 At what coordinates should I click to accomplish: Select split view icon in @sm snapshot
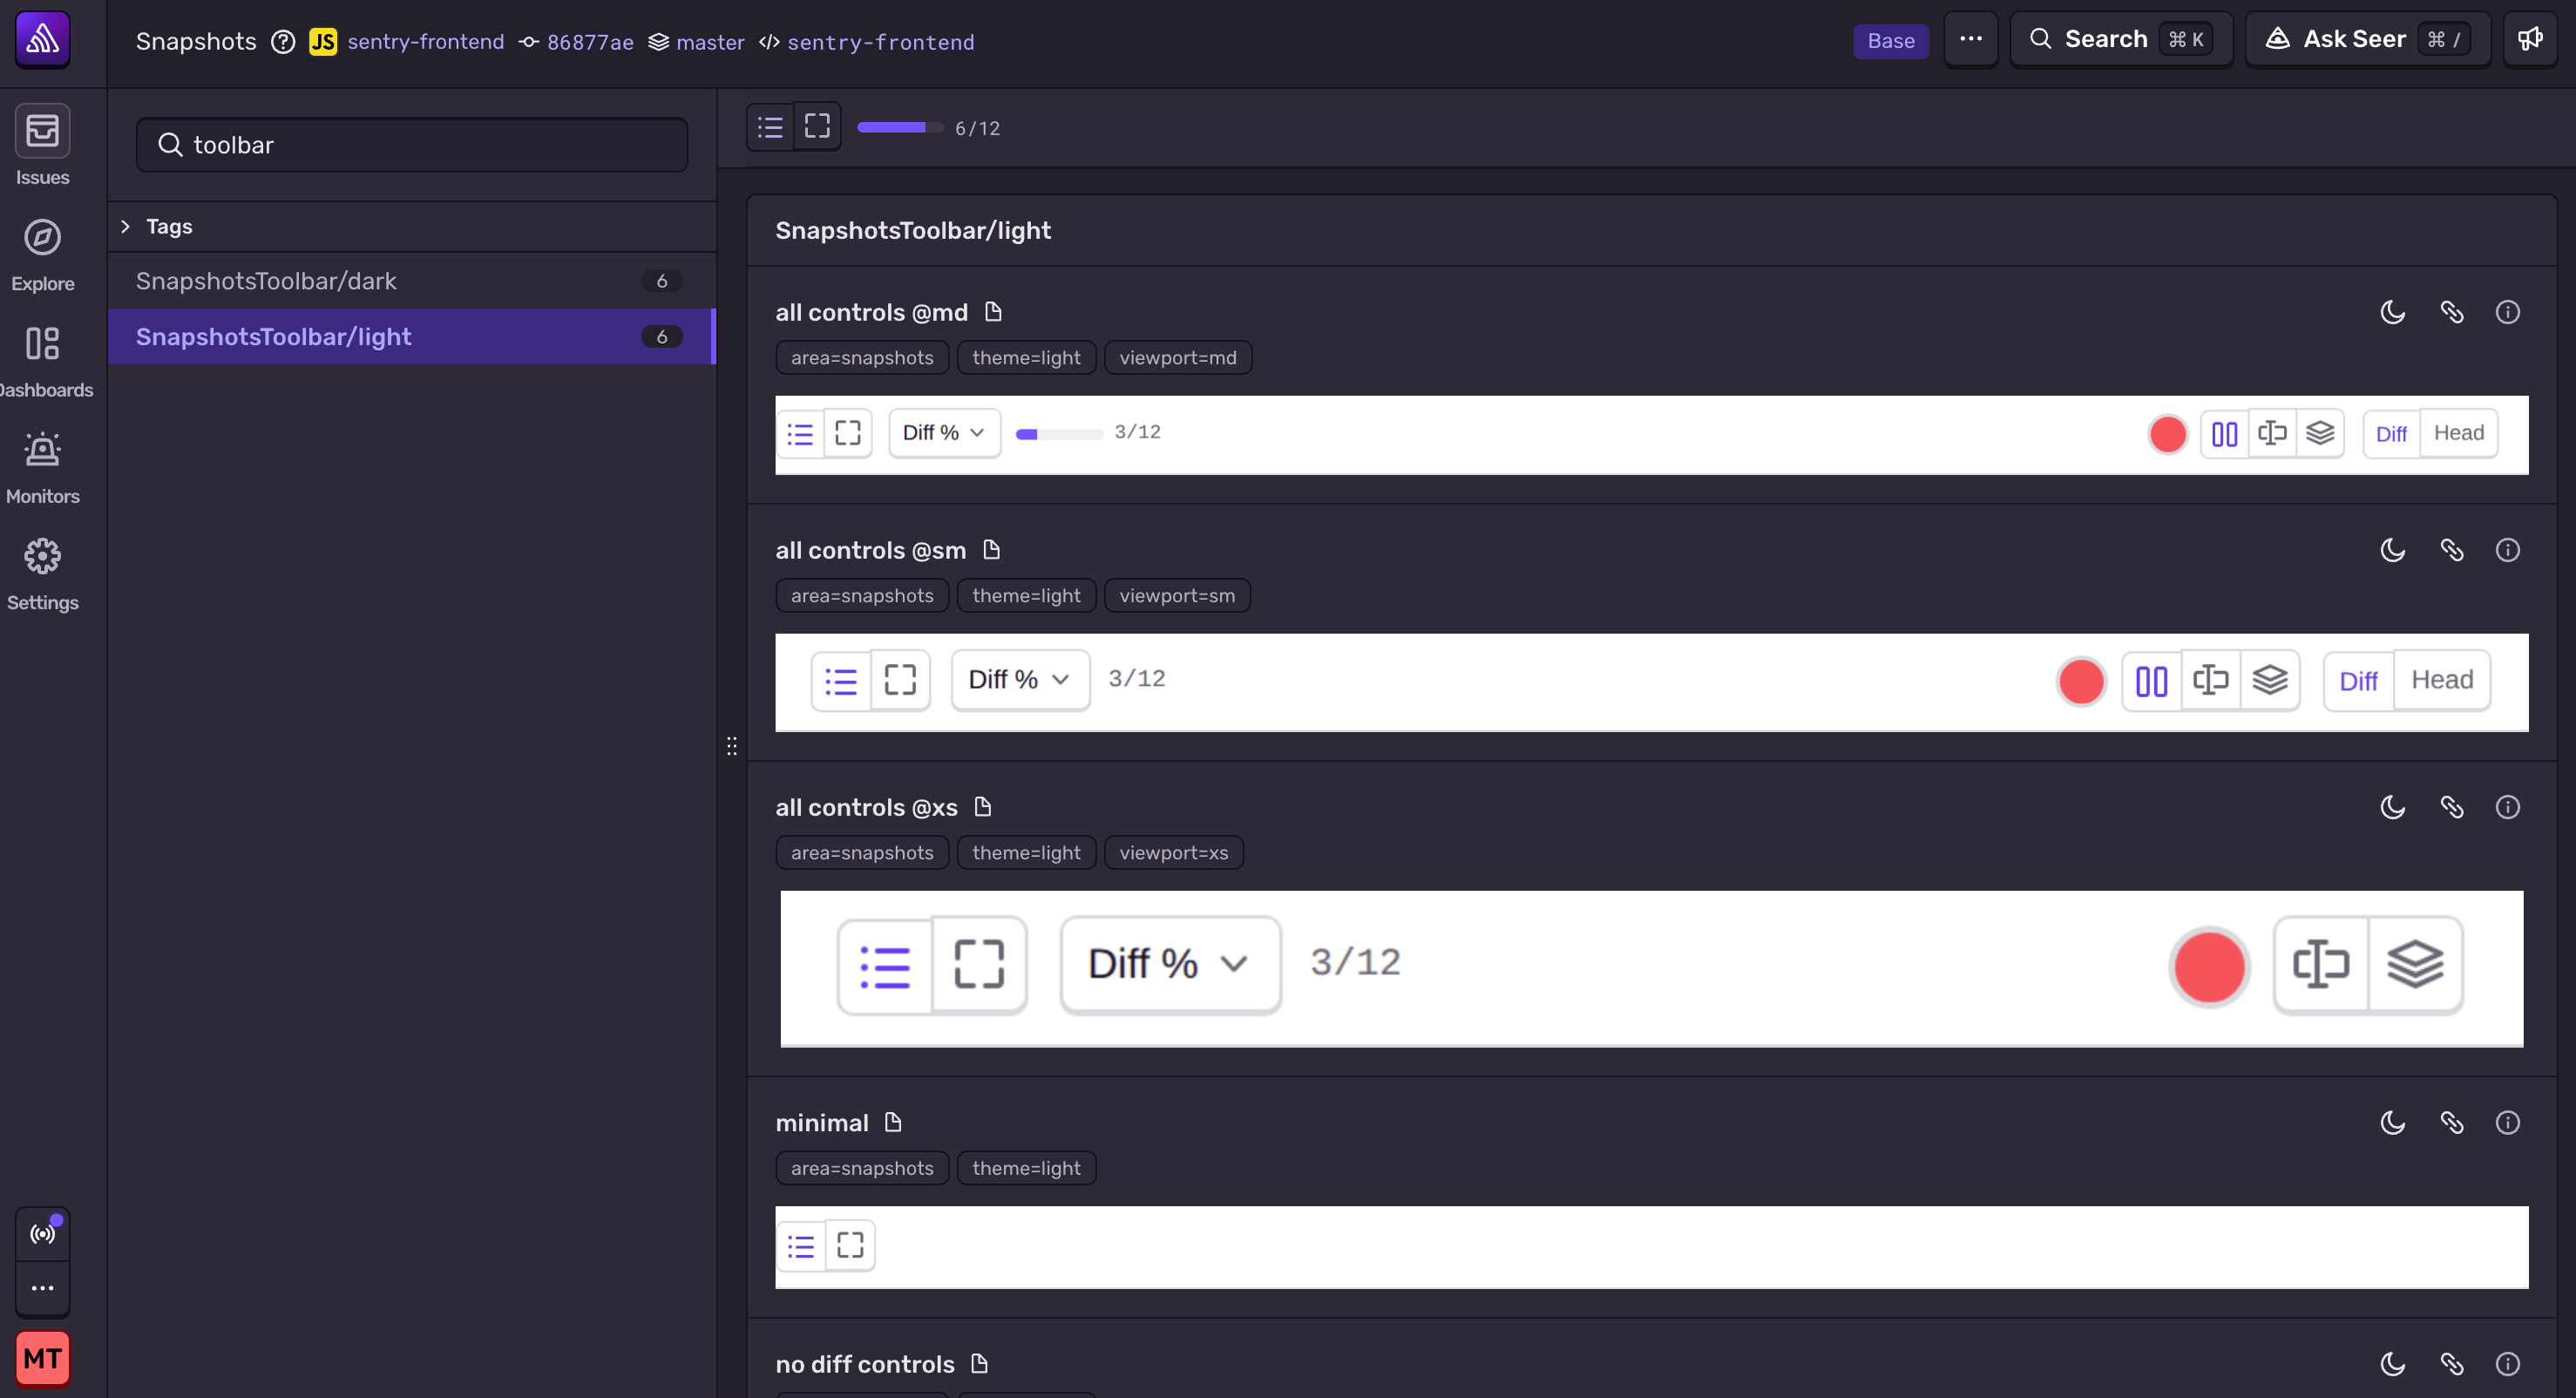tap(2152, 681)
